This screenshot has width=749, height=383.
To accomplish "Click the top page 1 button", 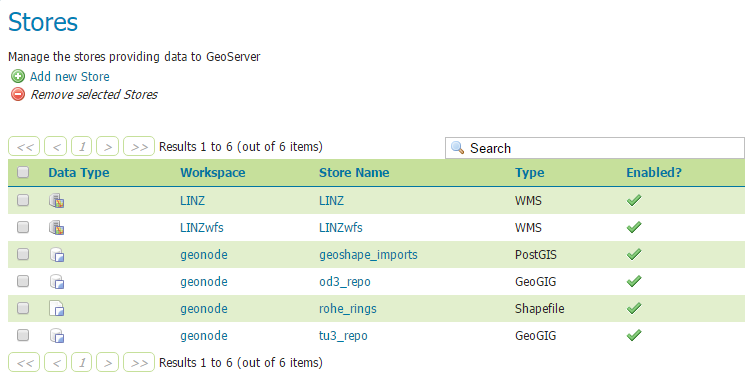I will click(81, 147).
